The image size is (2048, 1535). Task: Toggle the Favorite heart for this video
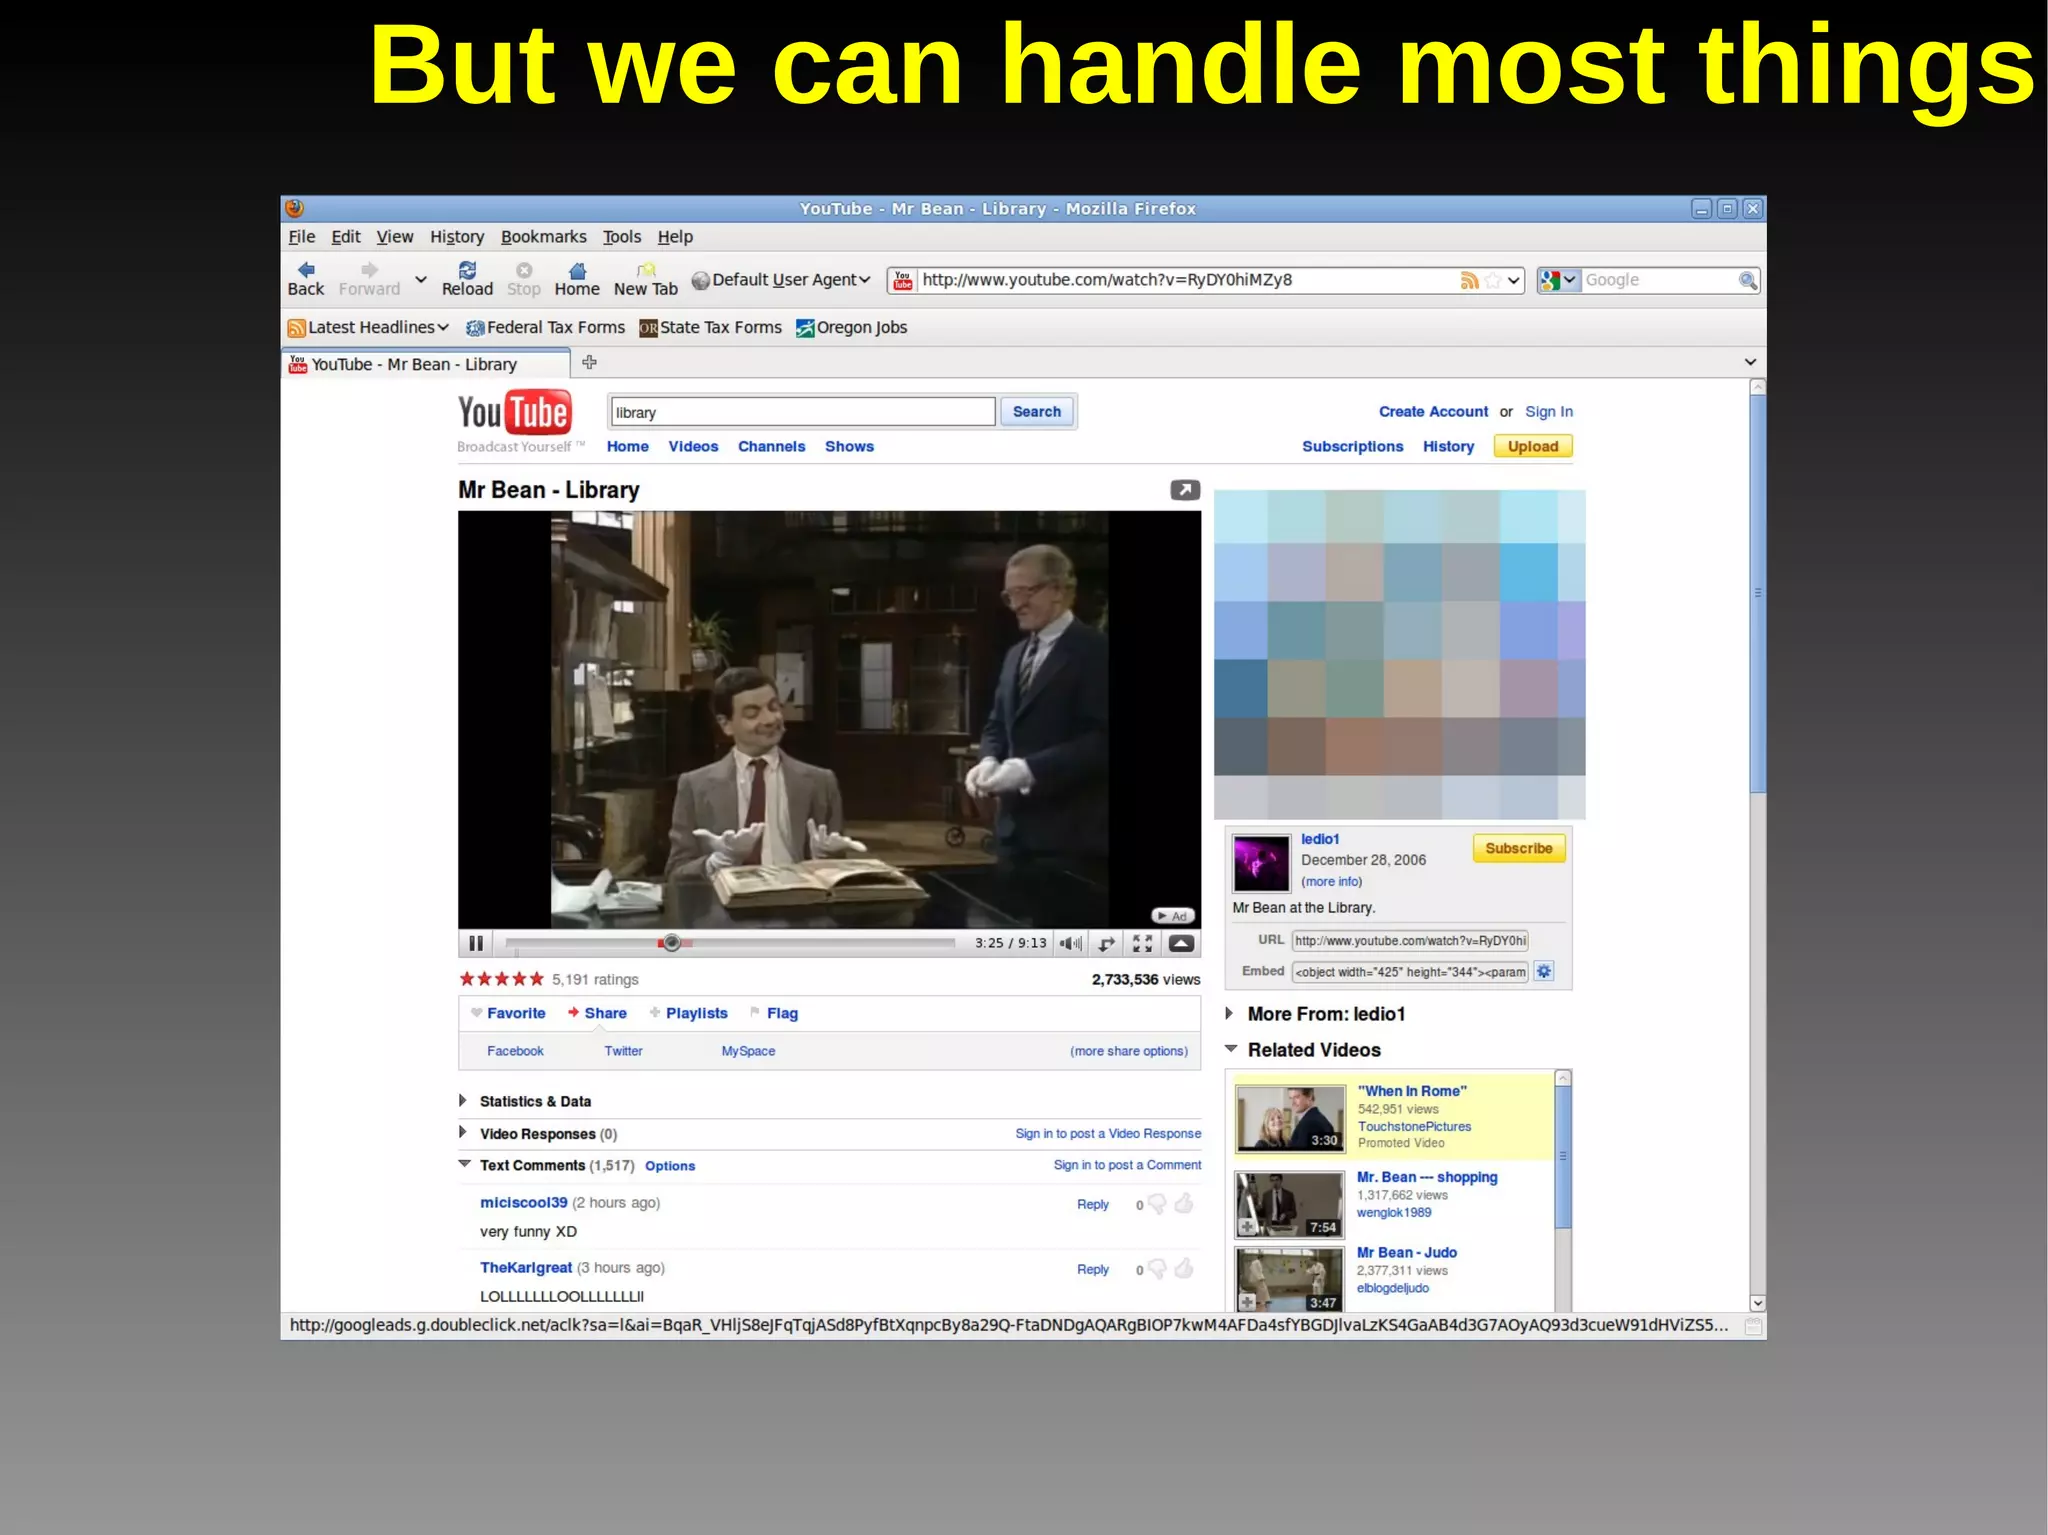(477, 1013)
